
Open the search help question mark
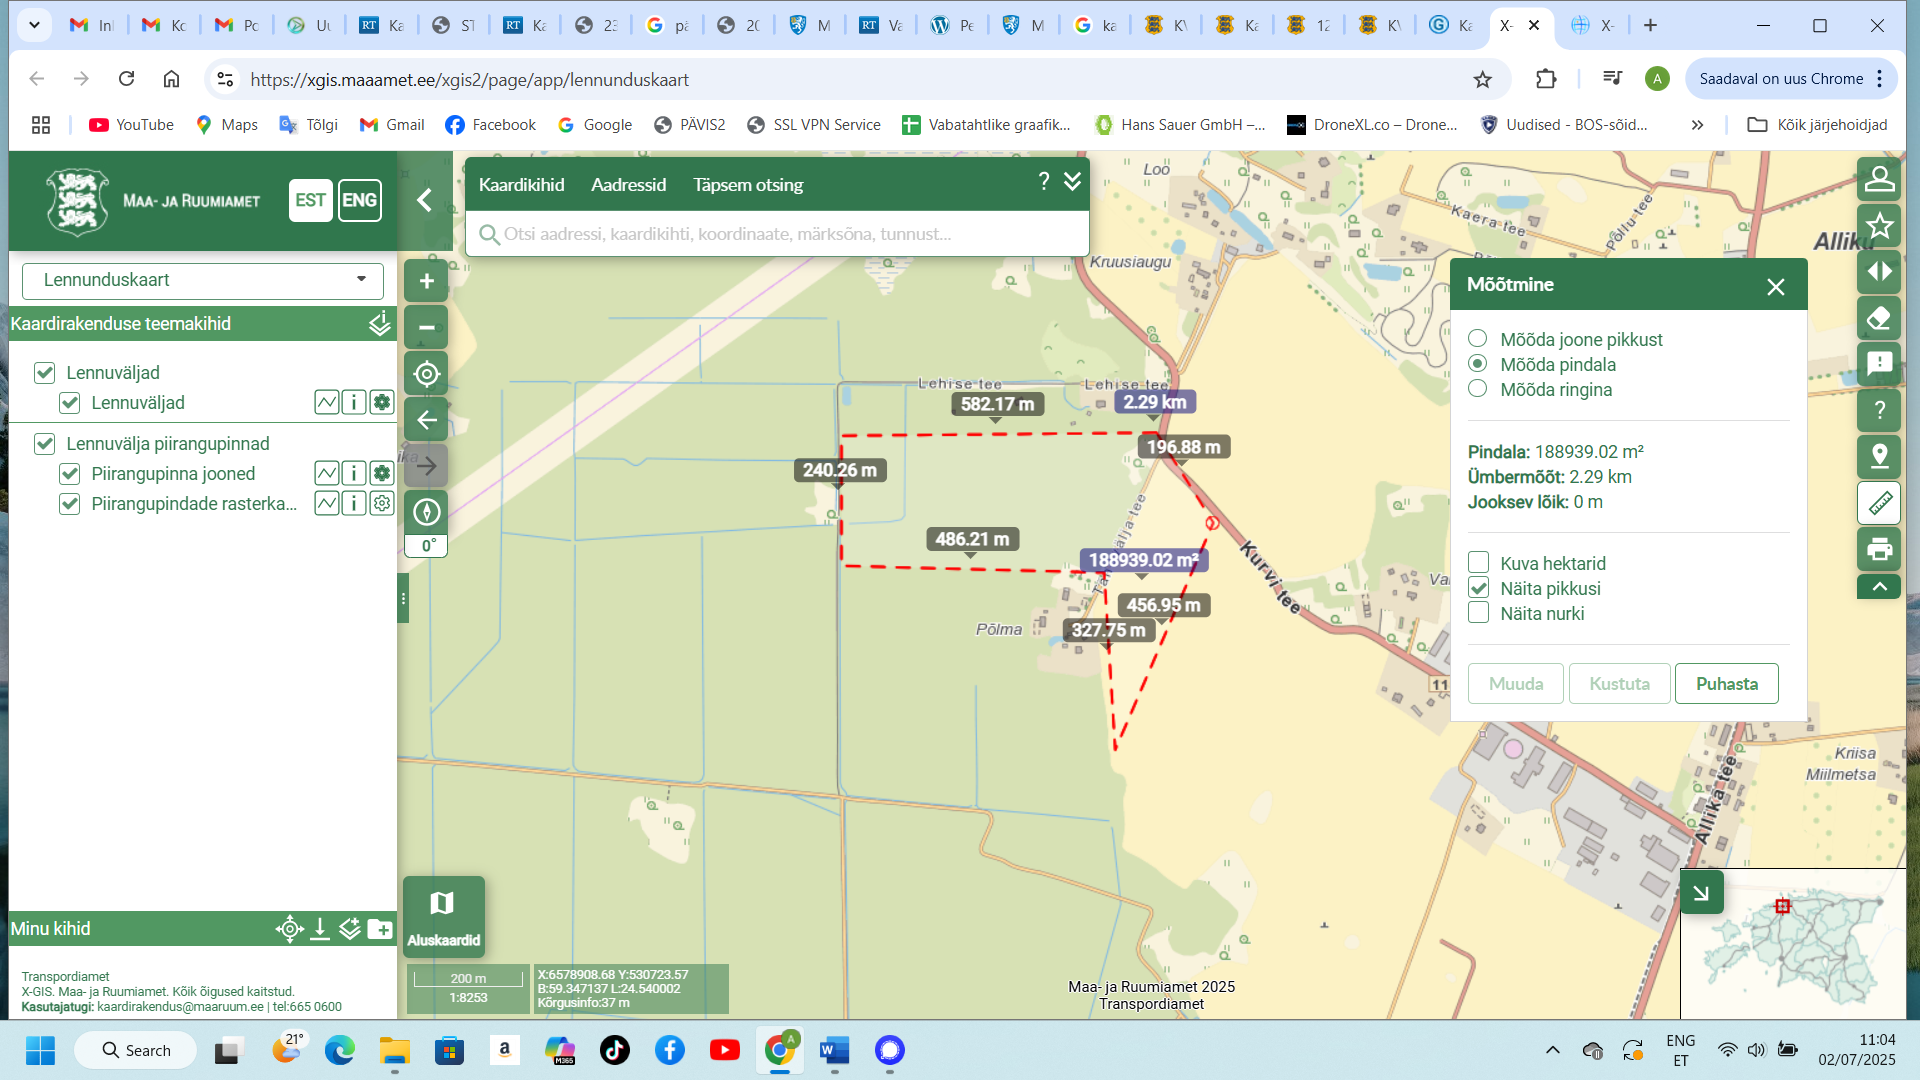tap(1044, 181)
